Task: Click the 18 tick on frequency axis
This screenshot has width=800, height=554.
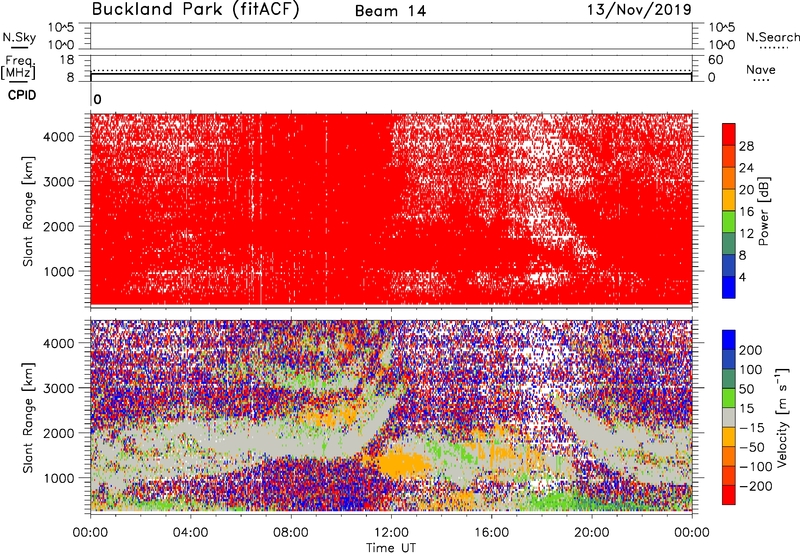Action: click(x=67, y=60)
